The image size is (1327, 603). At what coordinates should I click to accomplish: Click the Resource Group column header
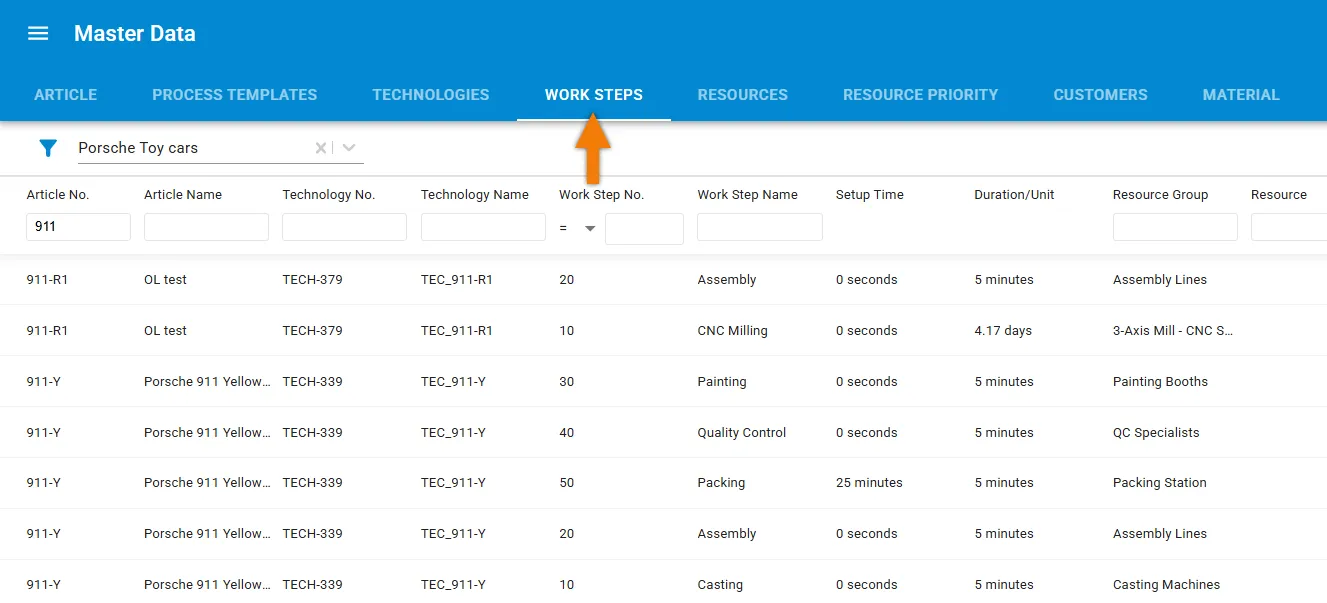point(1161,195)
